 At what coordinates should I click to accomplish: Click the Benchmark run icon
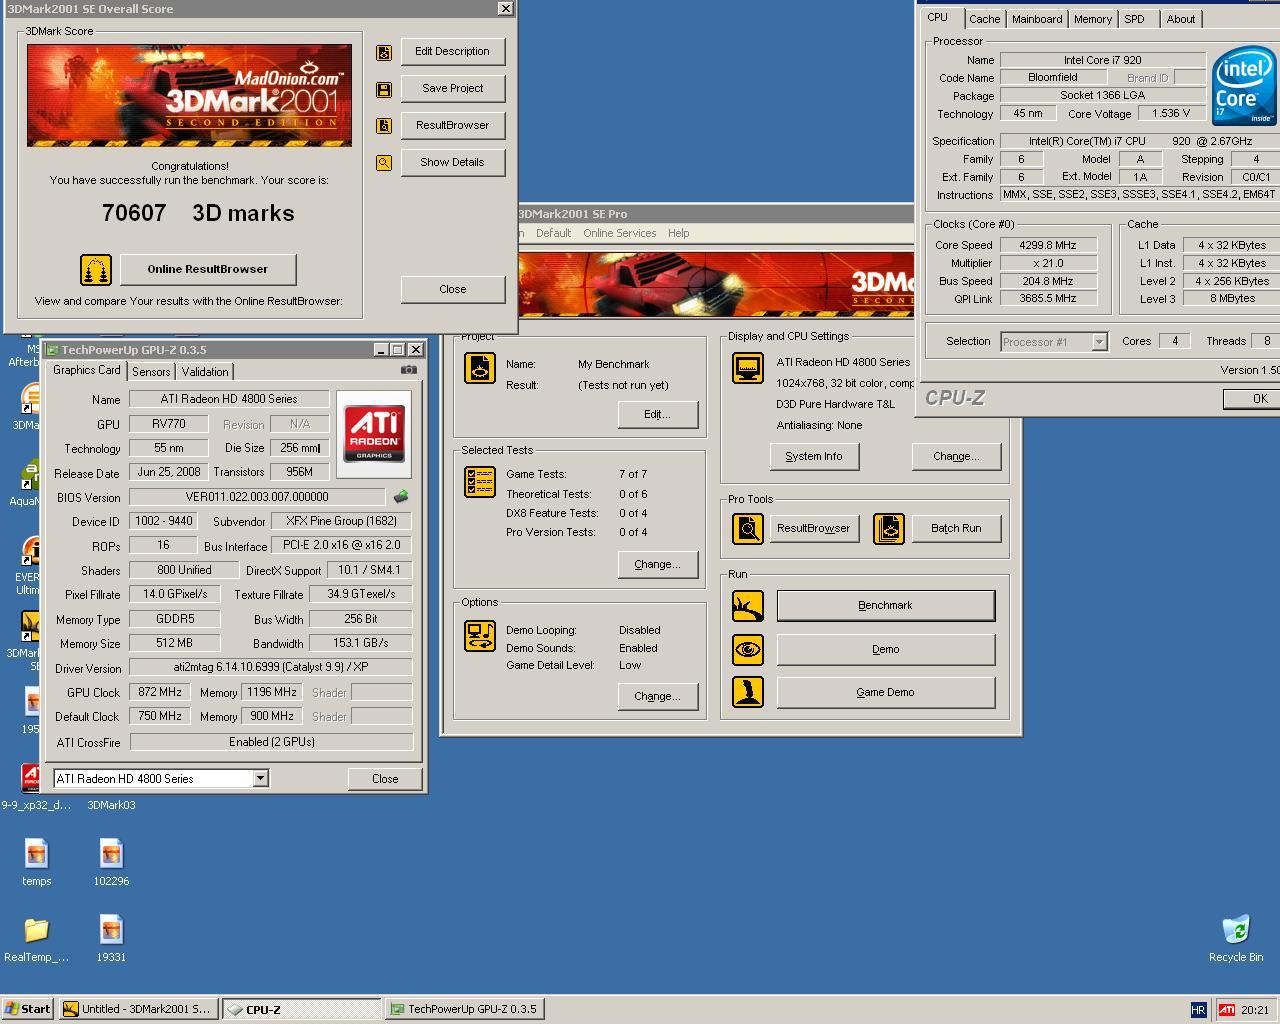pos(748,606)
